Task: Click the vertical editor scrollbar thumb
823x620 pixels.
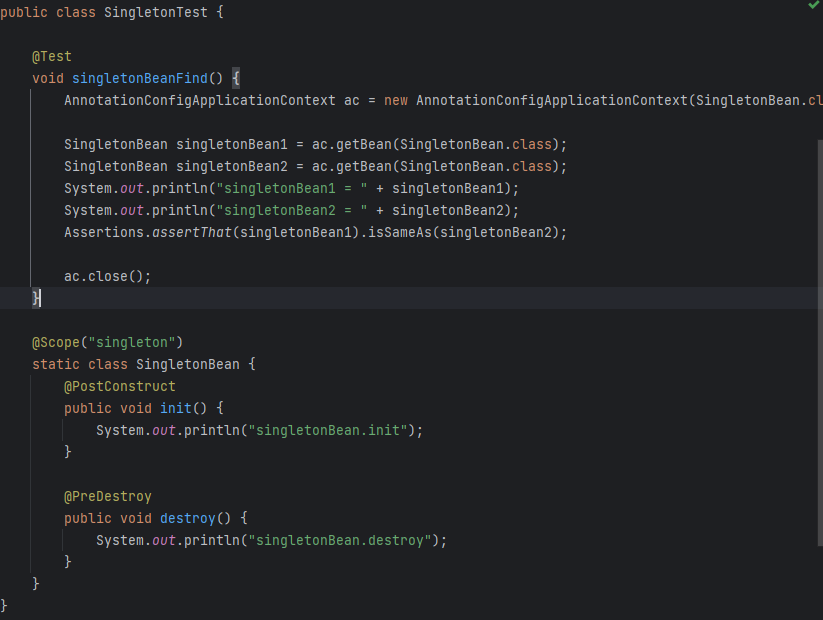Action: (x=820, y=343)
